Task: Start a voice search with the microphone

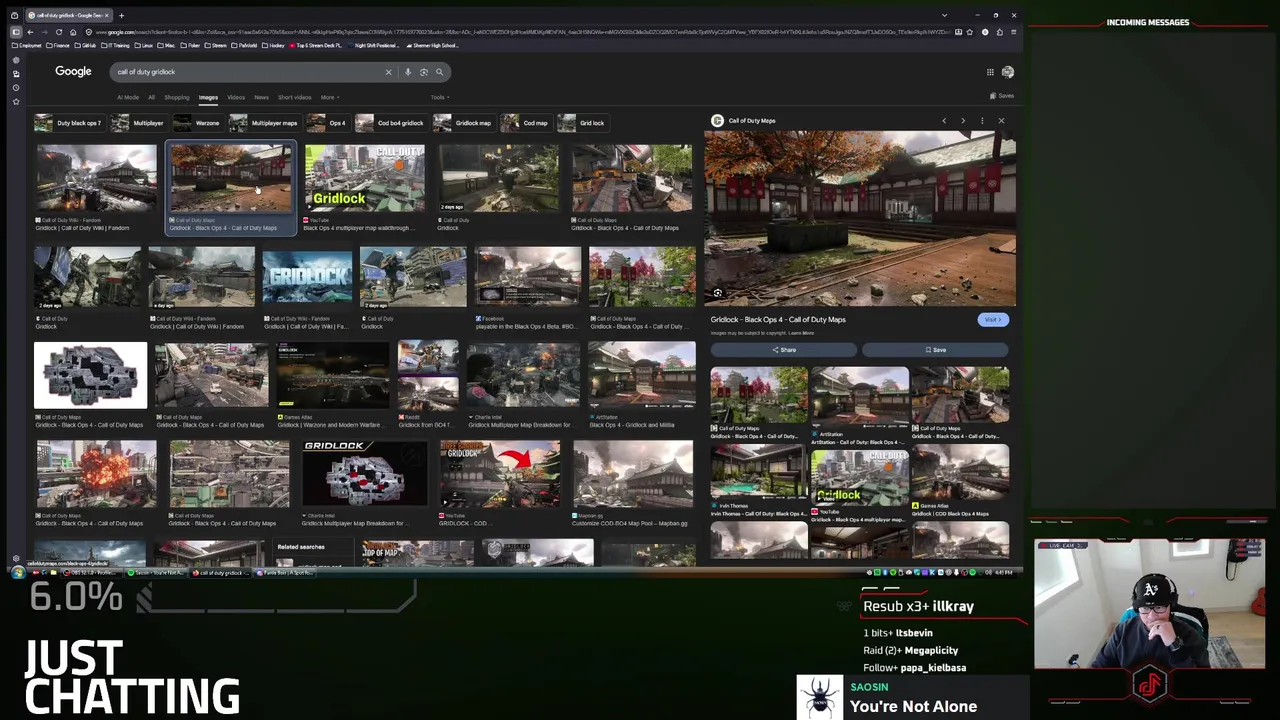Action: (408, 72)
